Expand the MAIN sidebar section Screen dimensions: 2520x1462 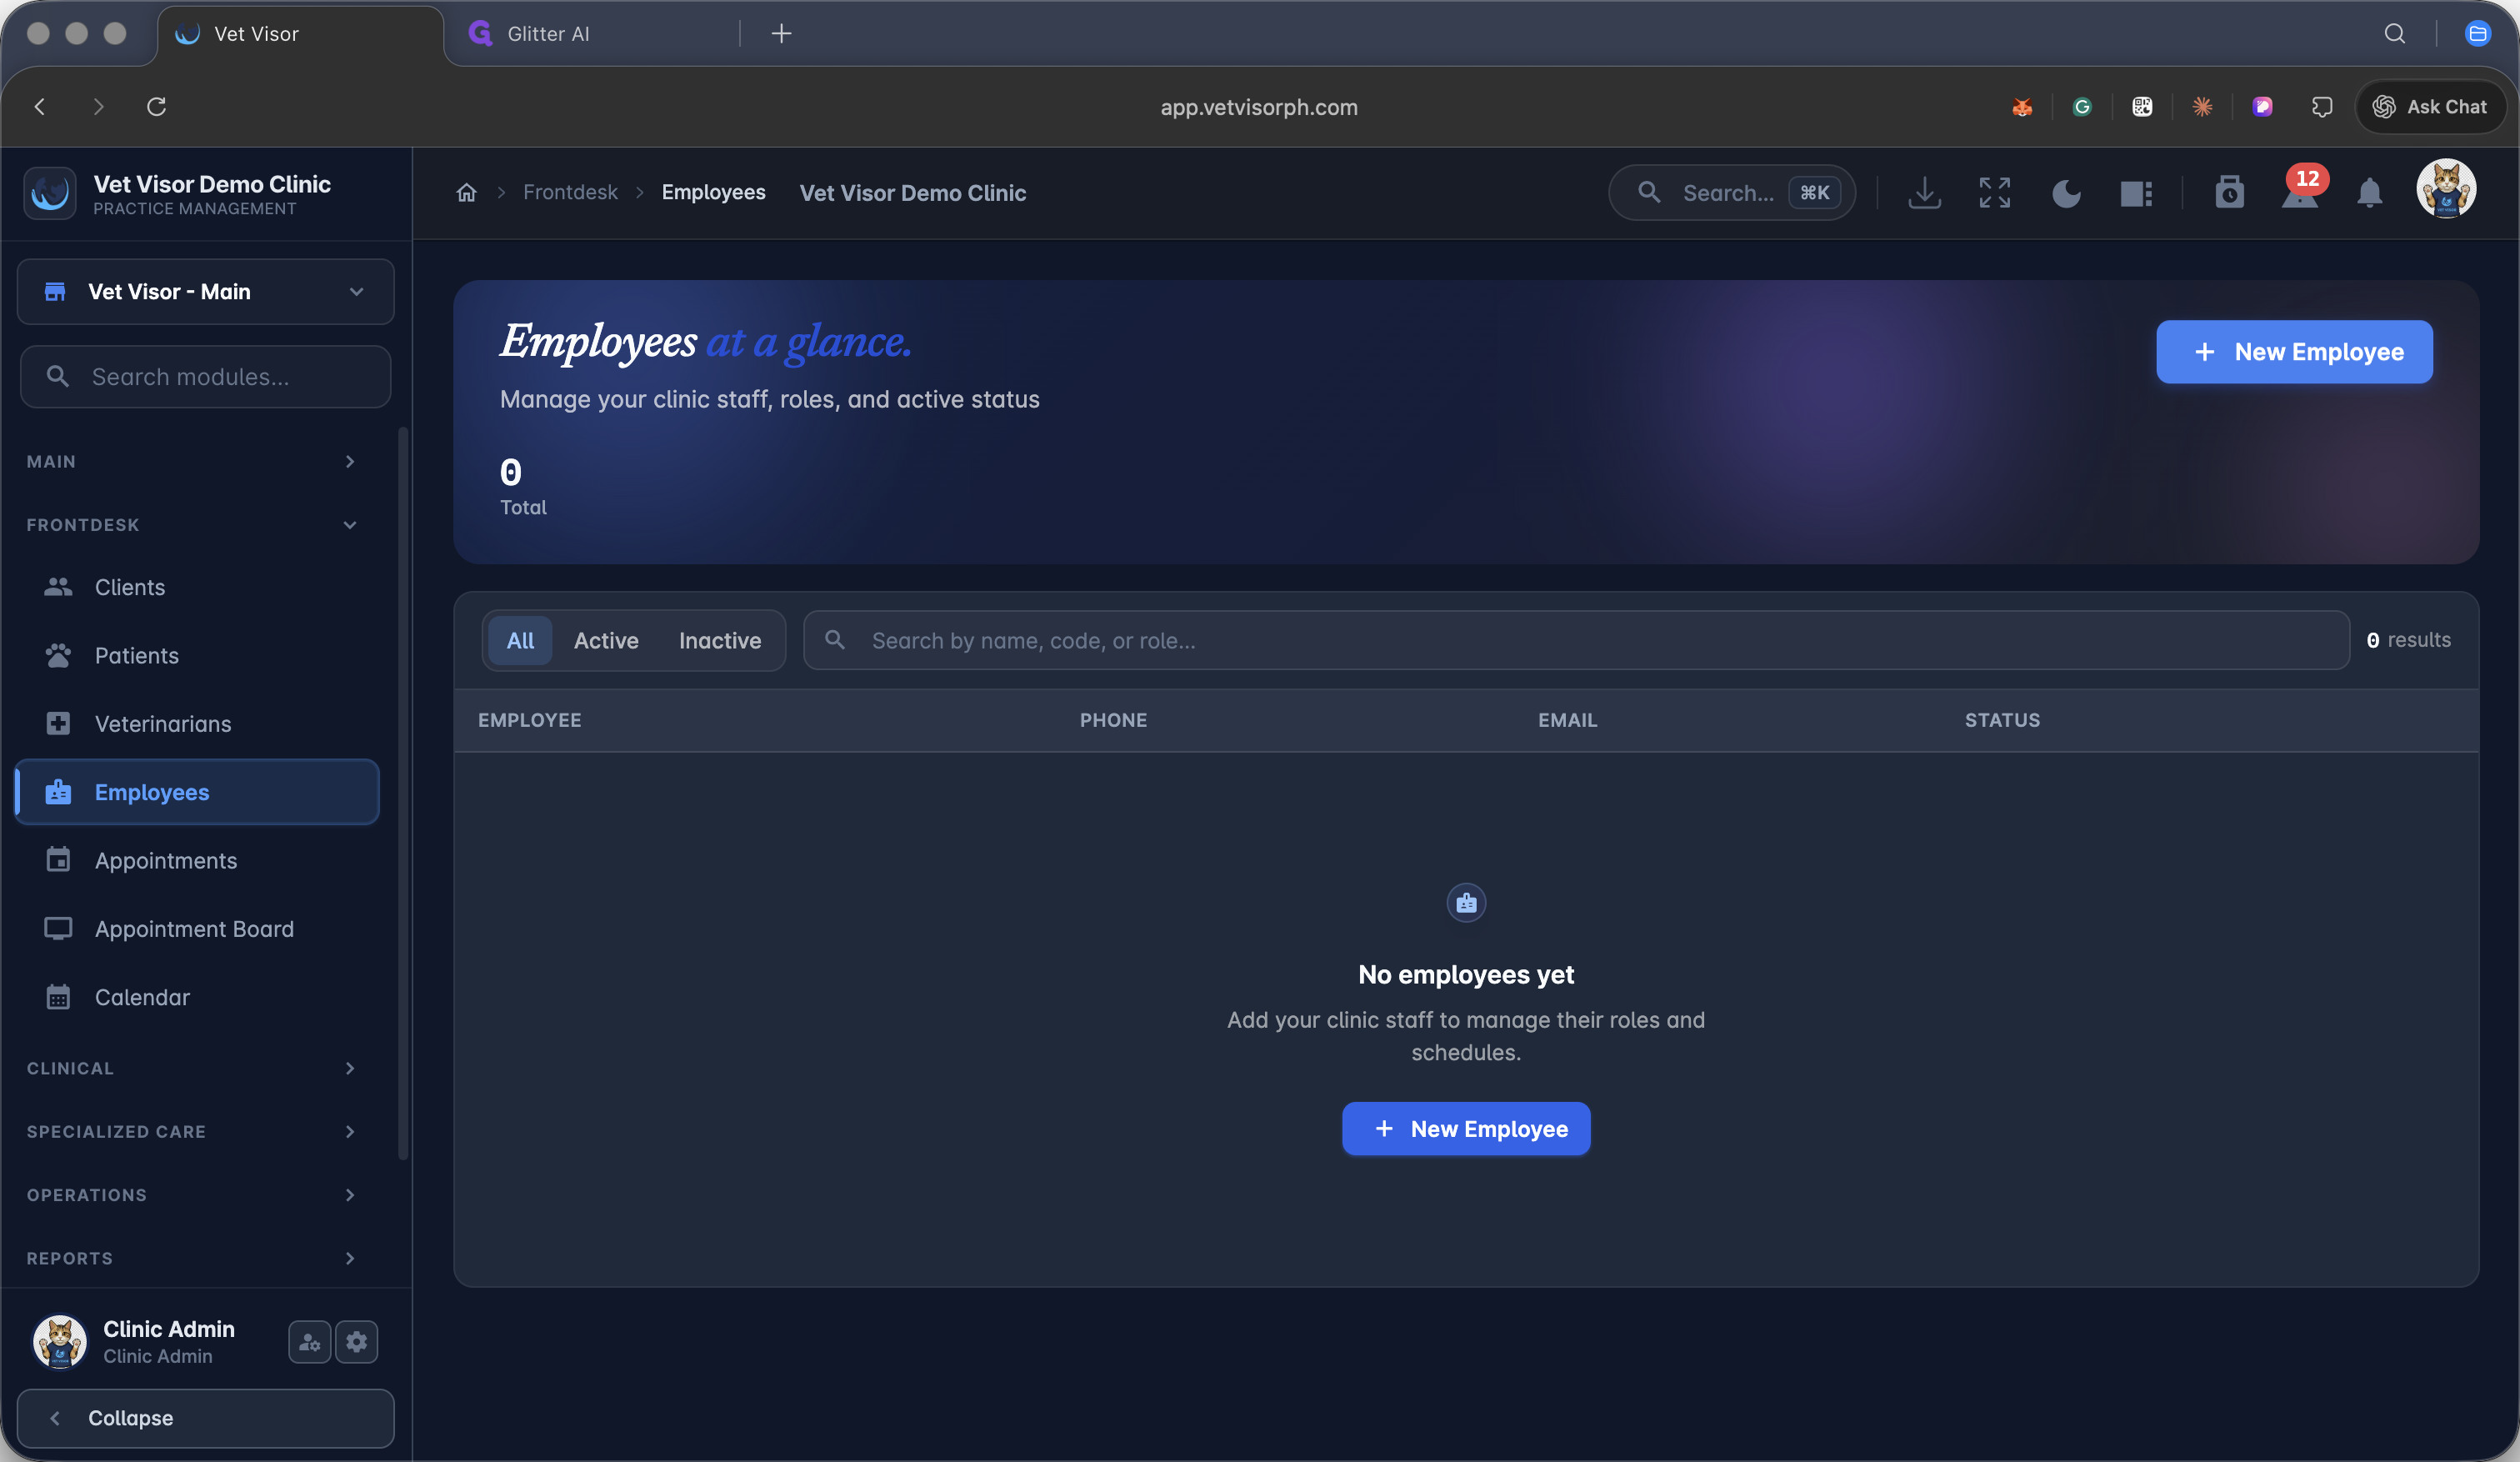pos(192,461)
